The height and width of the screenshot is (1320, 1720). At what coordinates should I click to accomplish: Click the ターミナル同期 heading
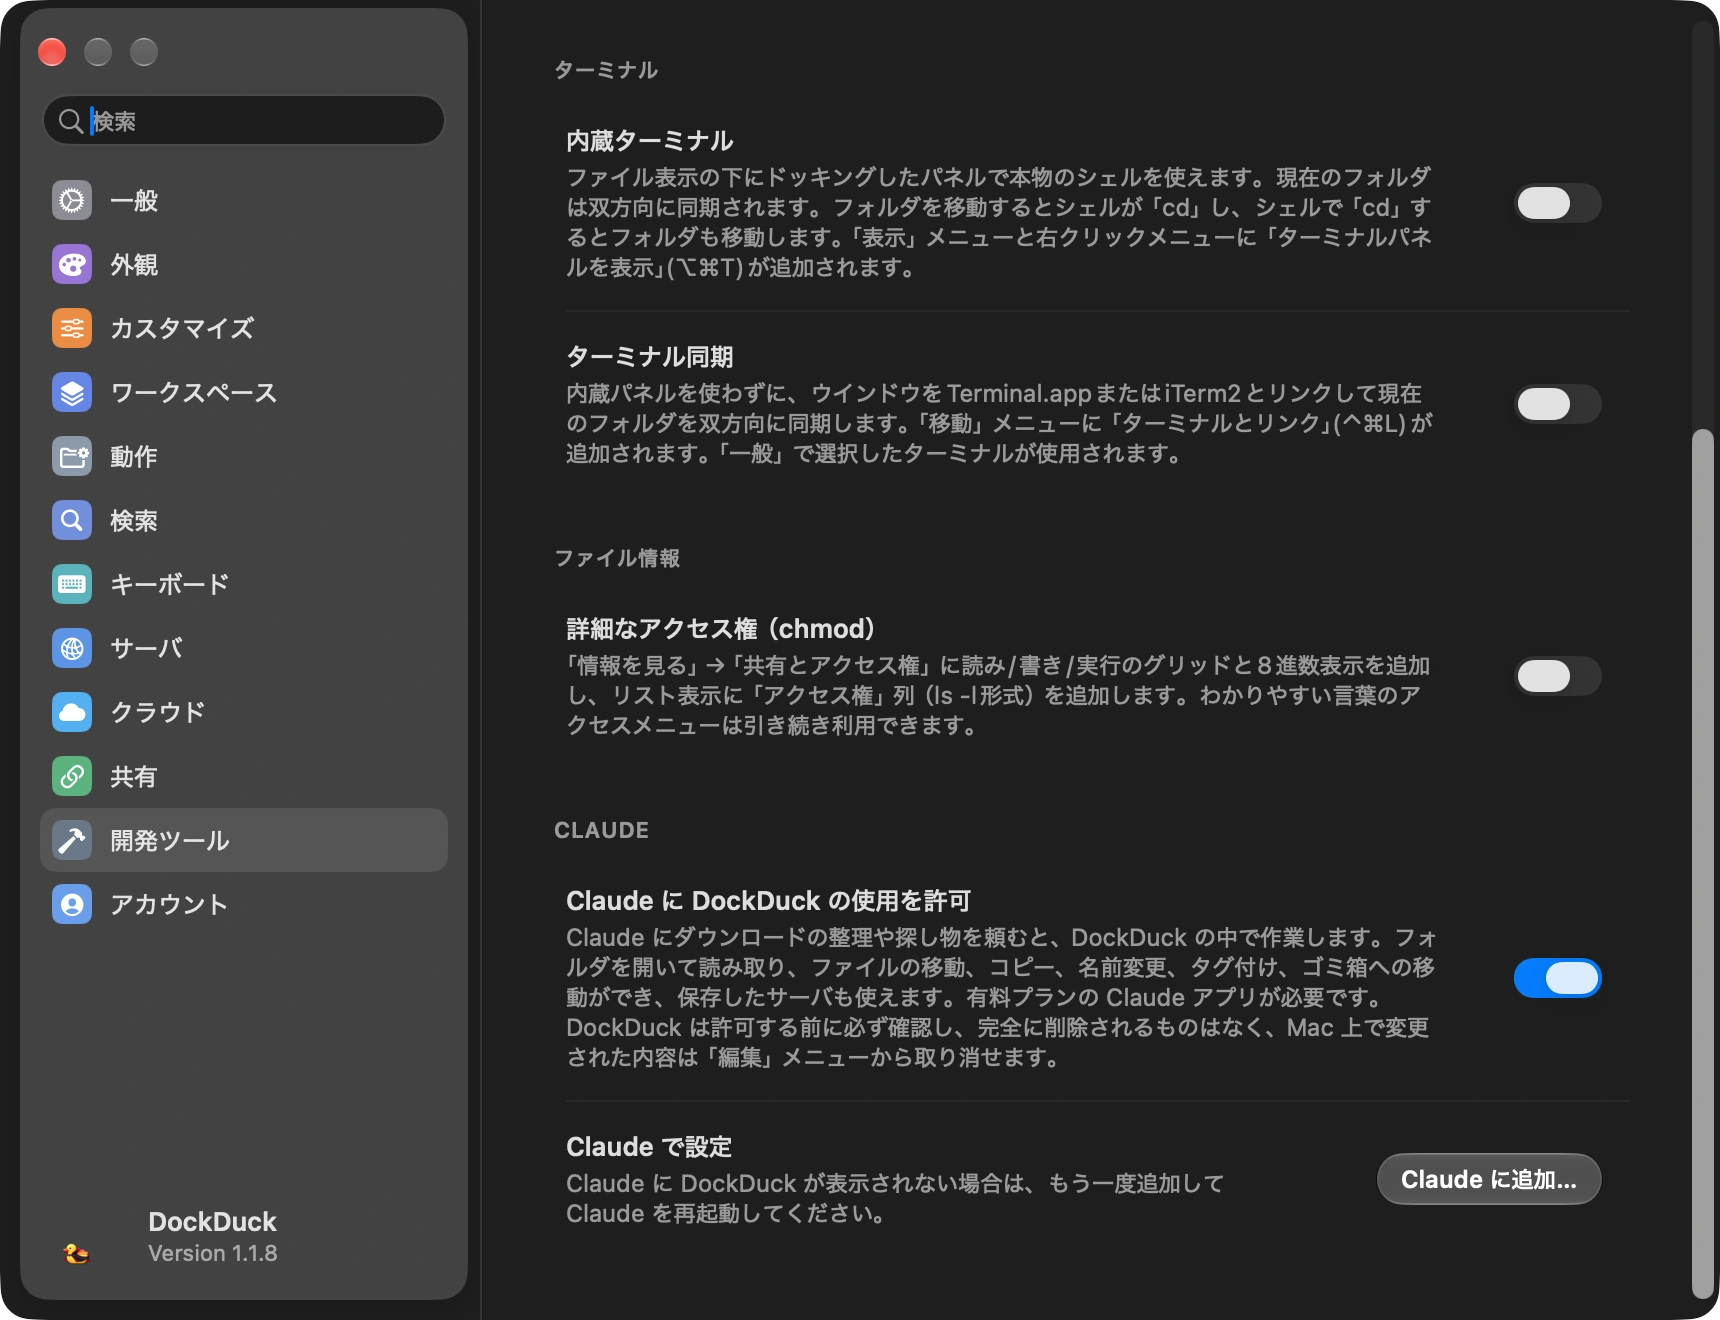click(x=650, y=357)
